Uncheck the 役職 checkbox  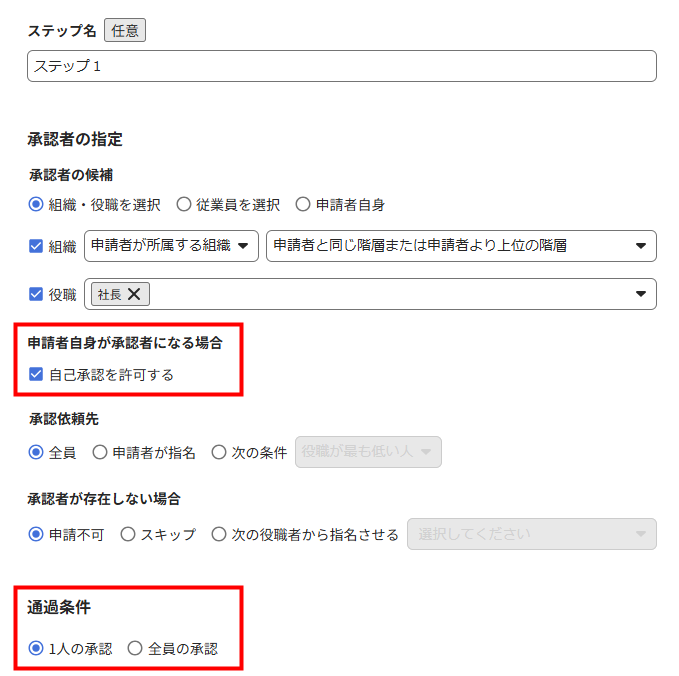click(36, 294)
